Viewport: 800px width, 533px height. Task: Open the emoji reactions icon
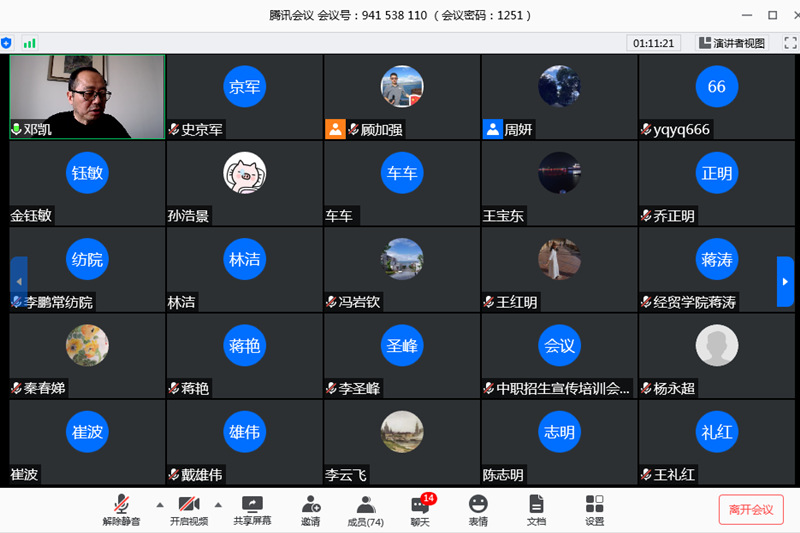pyautogui.click(x=478, y=504)
